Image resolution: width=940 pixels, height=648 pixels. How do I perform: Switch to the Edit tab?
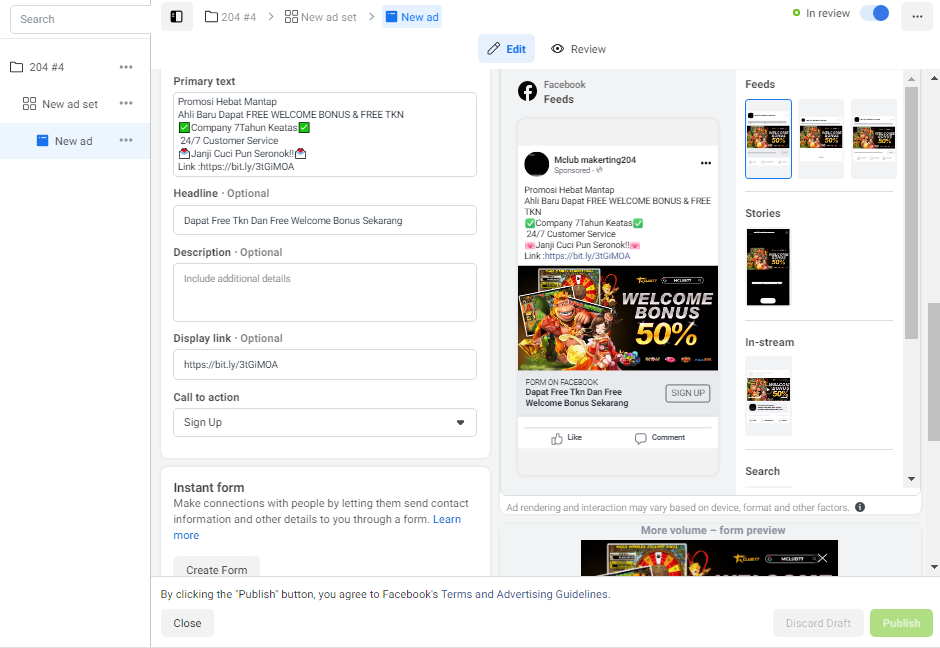coord(507,49)
